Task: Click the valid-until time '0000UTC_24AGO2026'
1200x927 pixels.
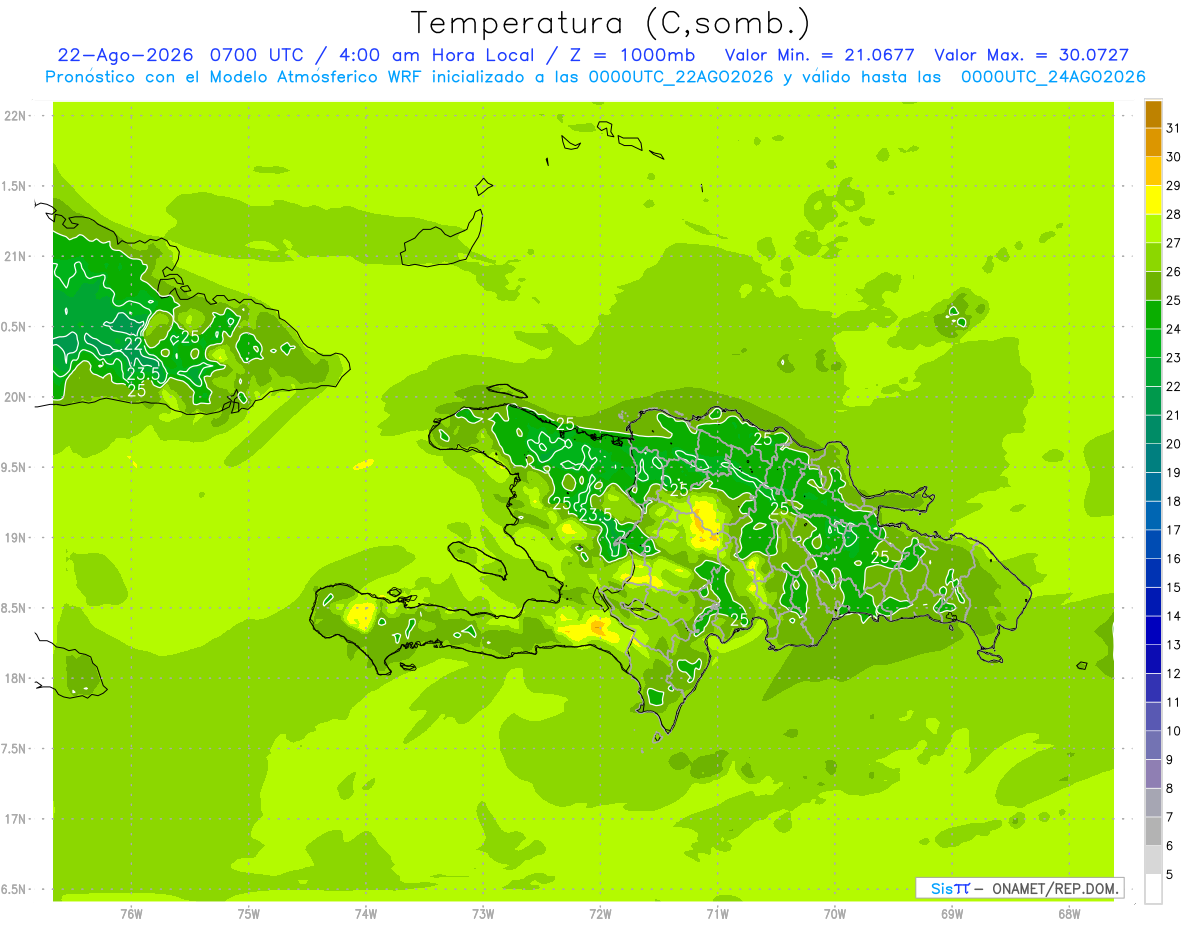Action: [x=1052, y=77]
